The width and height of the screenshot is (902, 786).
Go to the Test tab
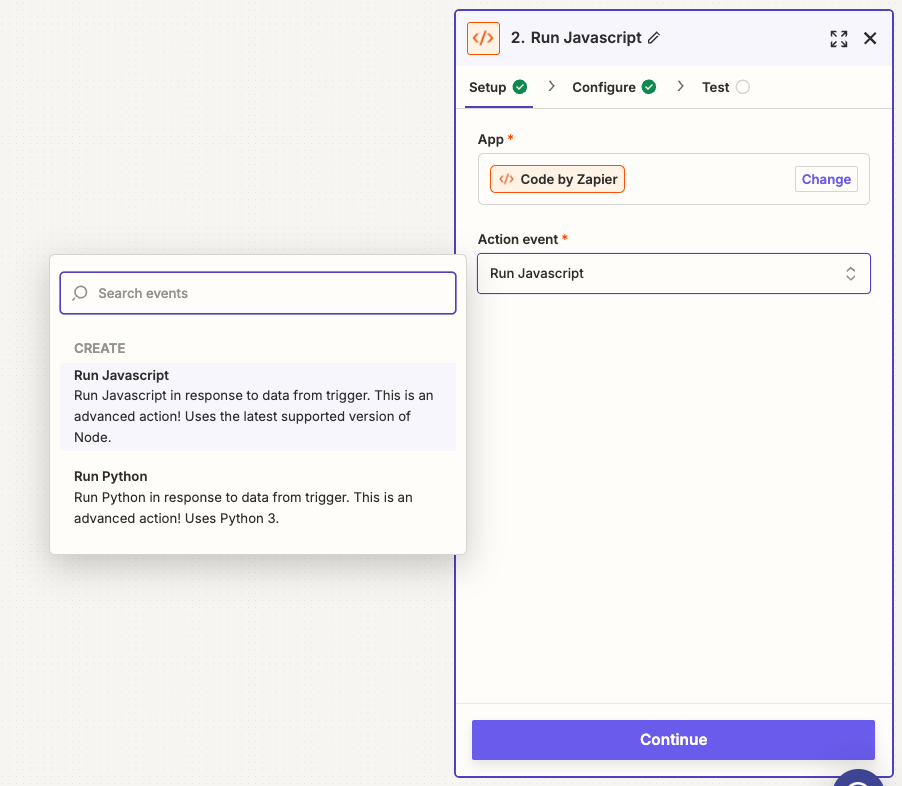point(725,87)
